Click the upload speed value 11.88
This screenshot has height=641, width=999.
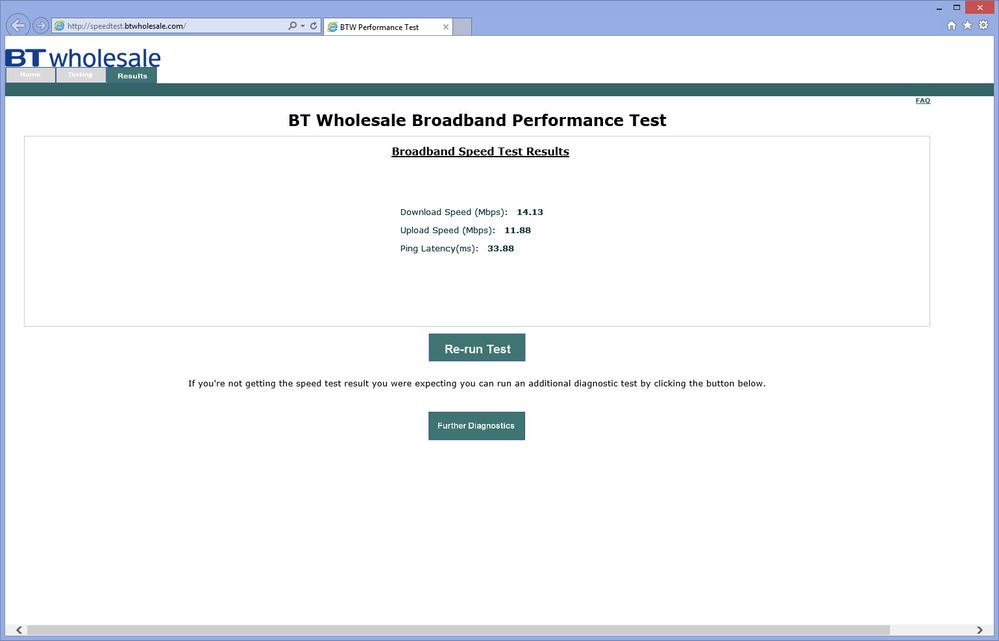pyautogui.click(x=517, y=230)
